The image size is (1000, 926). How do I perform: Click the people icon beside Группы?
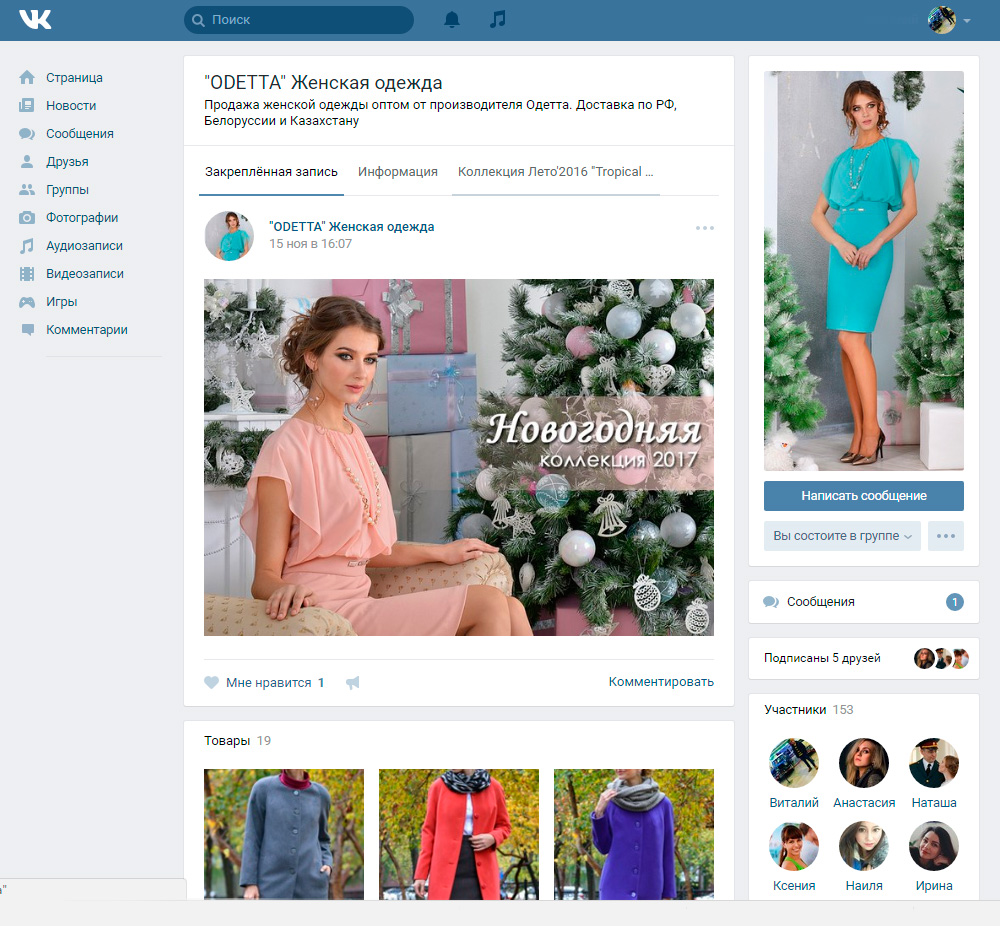(27, 190)
